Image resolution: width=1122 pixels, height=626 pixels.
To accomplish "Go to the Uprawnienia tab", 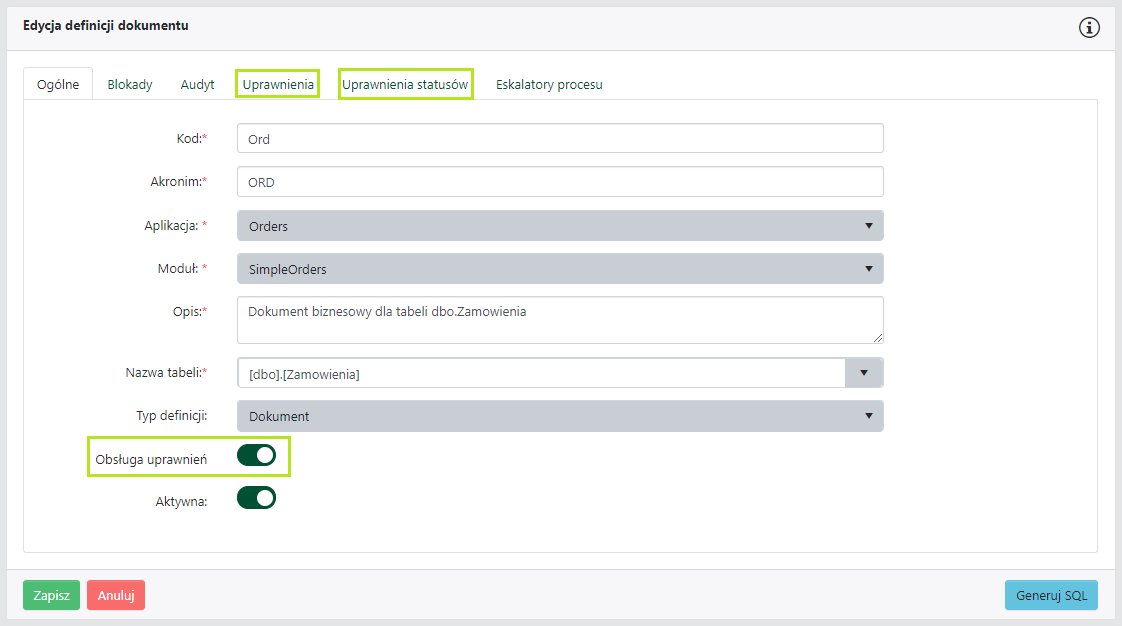I will tap(278, 85).
